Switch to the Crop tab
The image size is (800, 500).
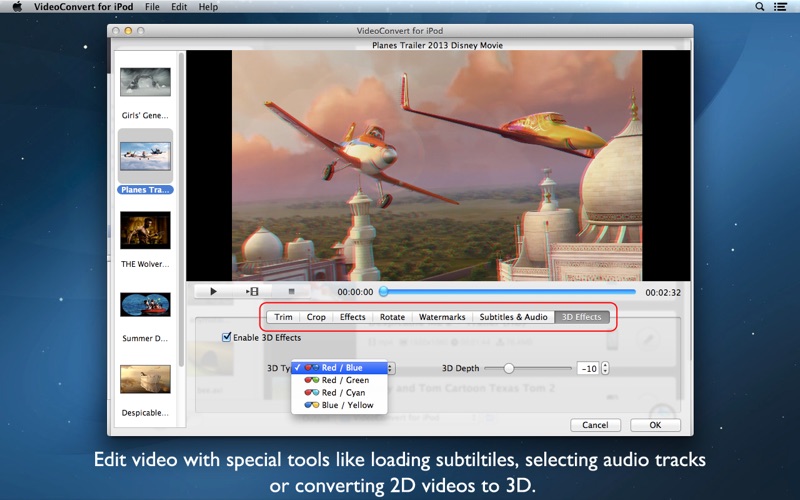click(x=316, y=317)
